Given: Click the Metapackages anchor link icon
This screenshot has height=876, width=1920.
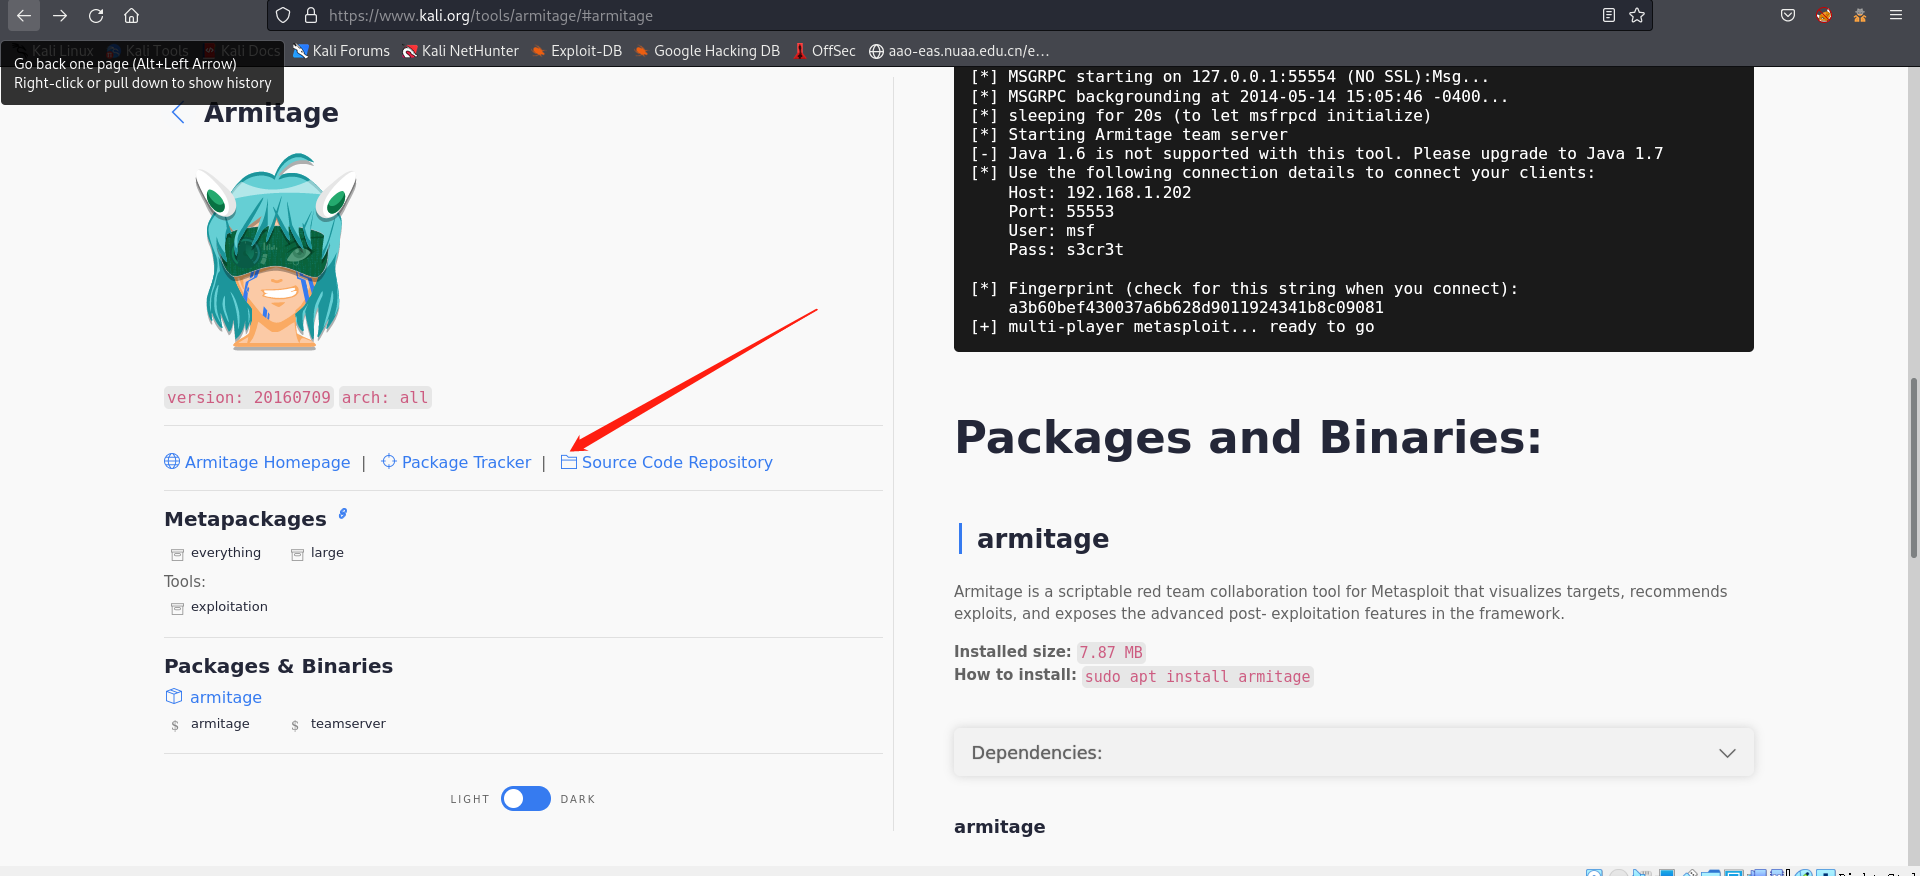Looking at the screenshot, I should click(342, 514).
